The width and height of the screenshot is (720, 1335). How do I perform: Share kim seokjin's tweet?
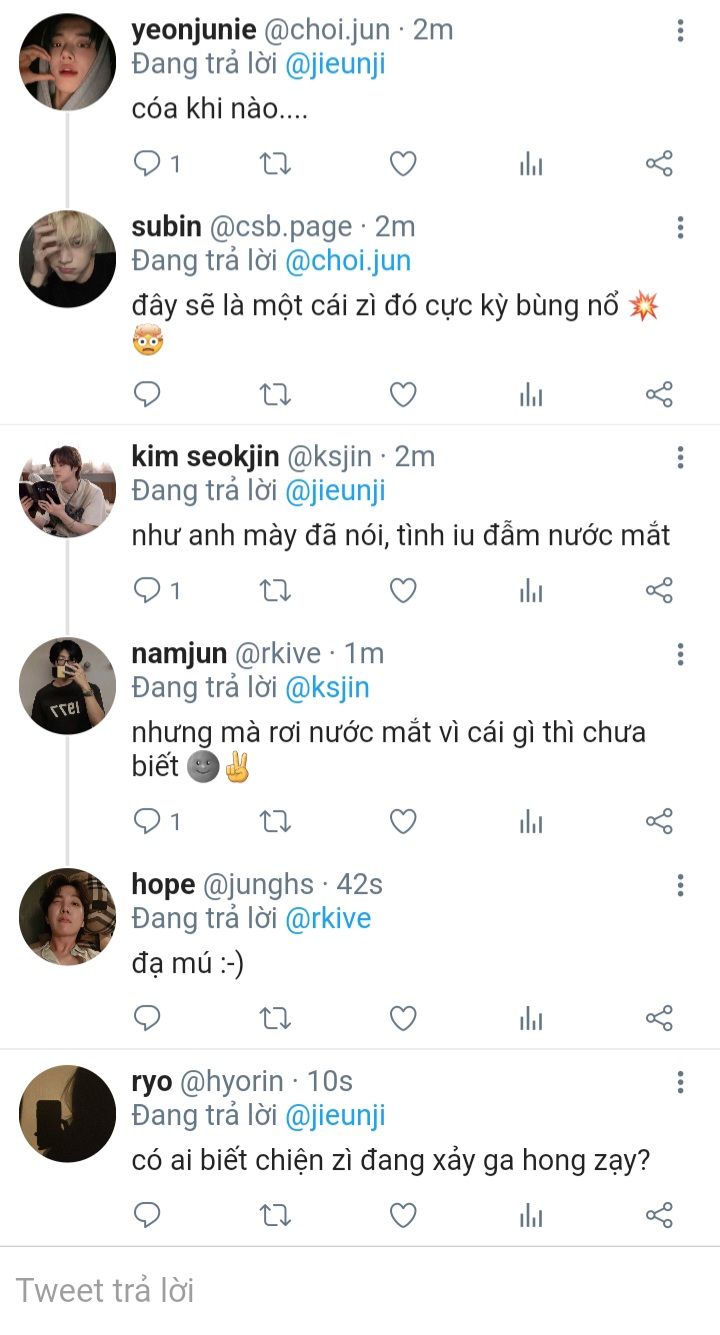pyautogui.click(x=659, y=591)
